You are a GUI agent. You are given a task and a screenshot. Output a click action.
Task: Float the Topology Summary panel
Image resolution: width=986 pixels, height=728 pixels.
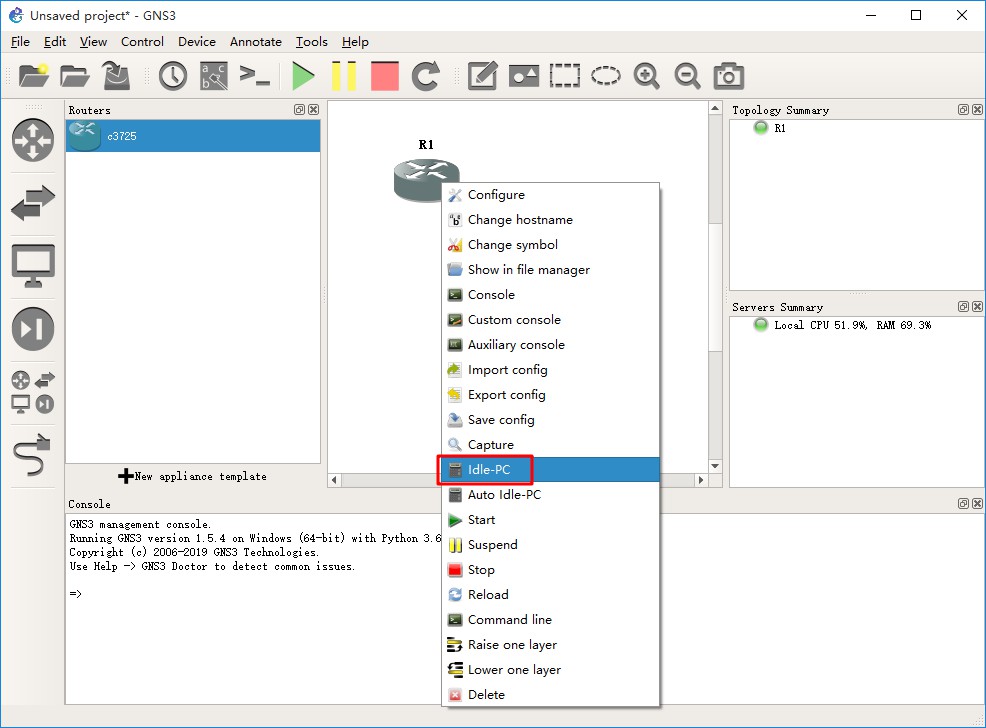click(963, 109)
